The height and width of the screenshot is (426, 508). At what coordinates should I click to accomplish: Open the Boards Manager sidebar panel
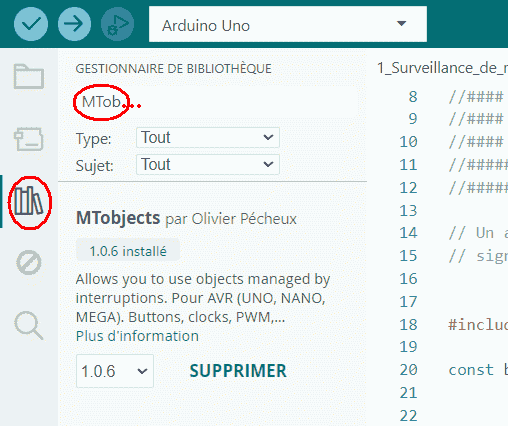click(29, 139)
